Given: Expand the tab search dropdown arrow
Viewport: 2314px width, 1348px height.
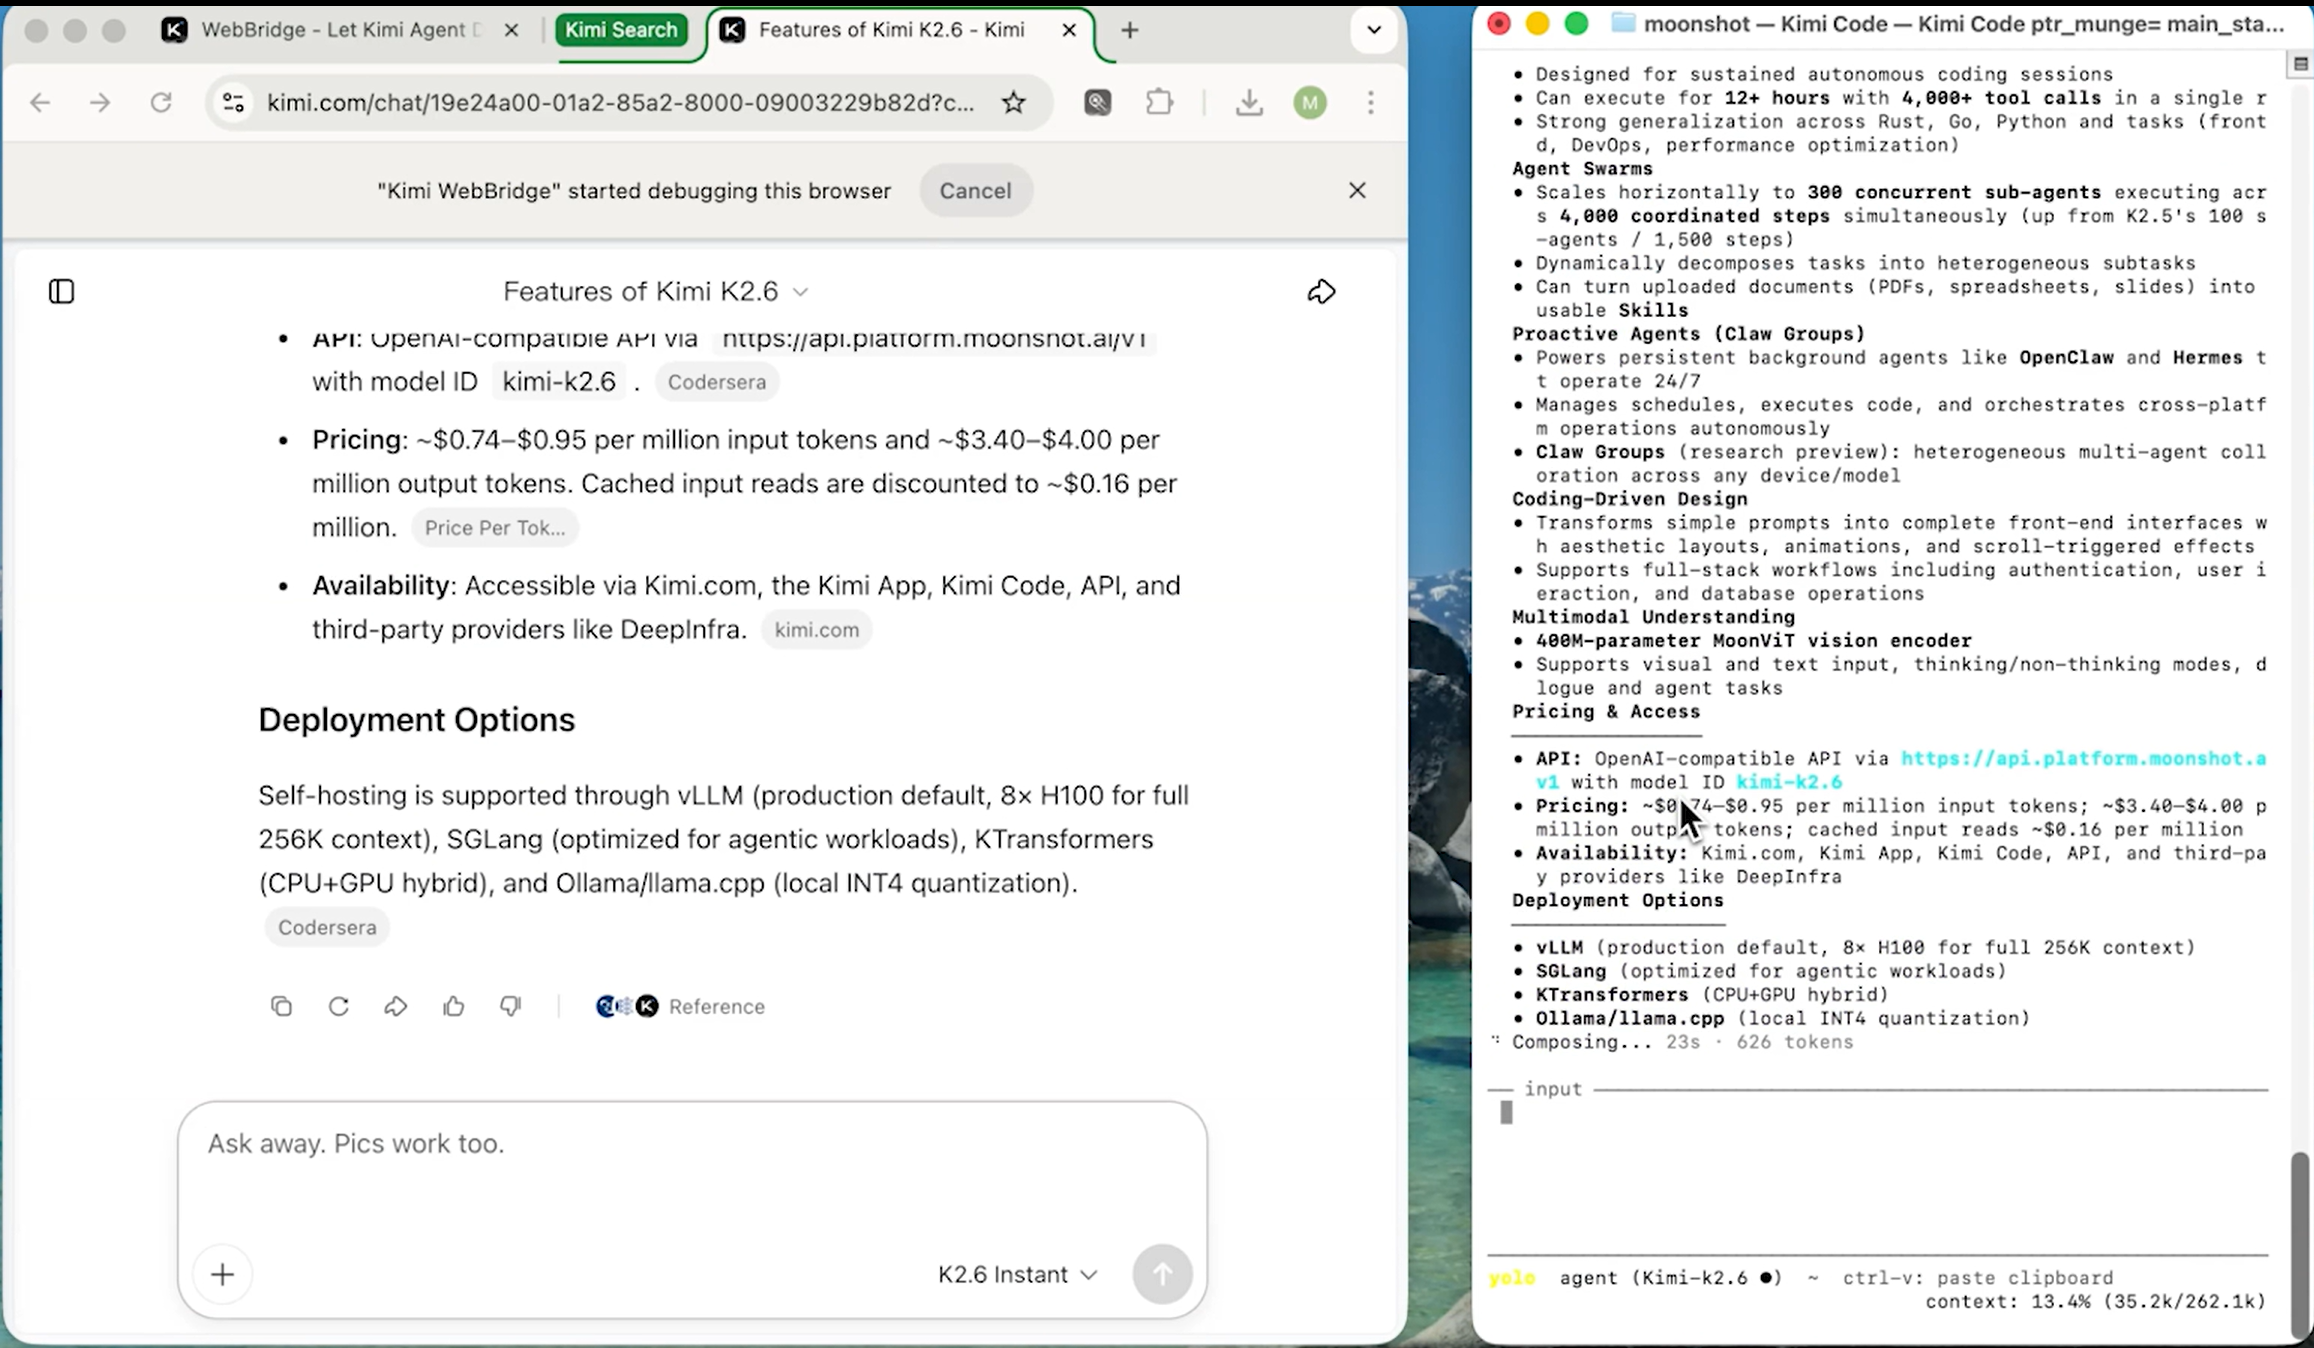Looking at the screenshot, I should point(1374,30).
